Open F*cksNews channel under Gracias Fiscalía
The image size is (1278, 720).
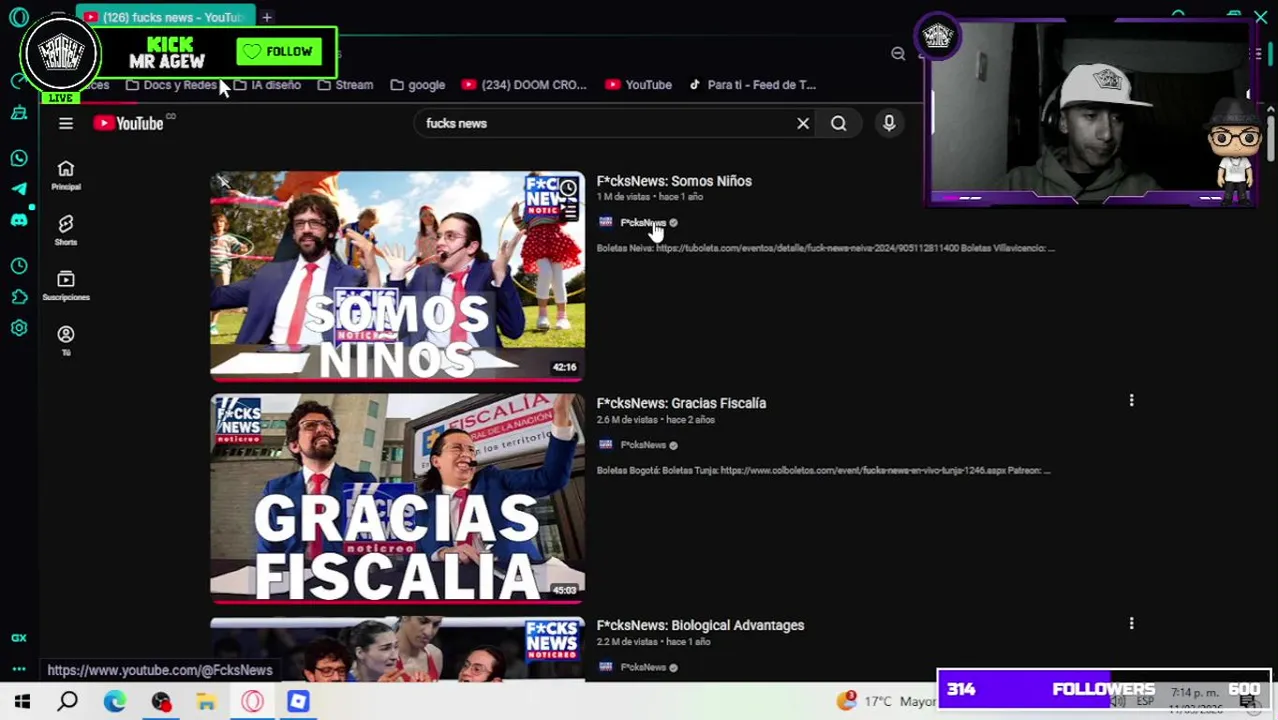click(x=642, y=445)
